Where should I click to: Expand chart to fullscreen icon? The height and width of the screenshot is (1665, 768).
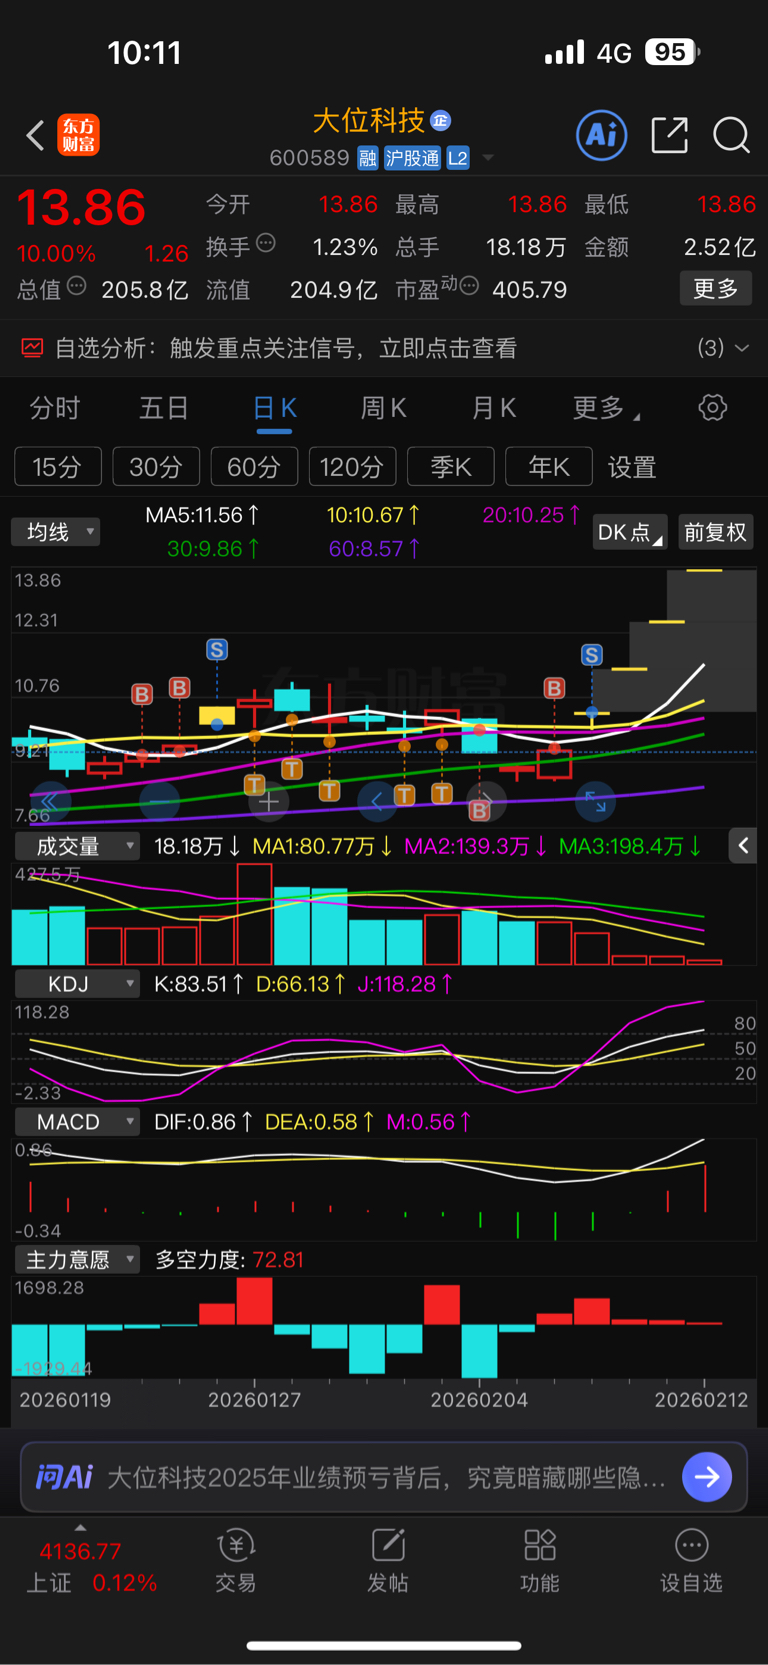pos(595,801)
